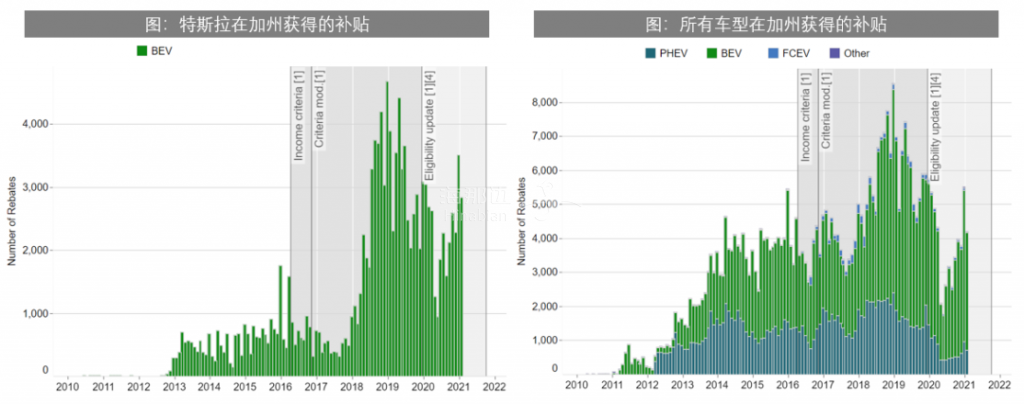The width and height of the screenshot is (1024, 404).
Task: Click the green BEV swatch in Tesla chart legend
Action: coord(142,51)
